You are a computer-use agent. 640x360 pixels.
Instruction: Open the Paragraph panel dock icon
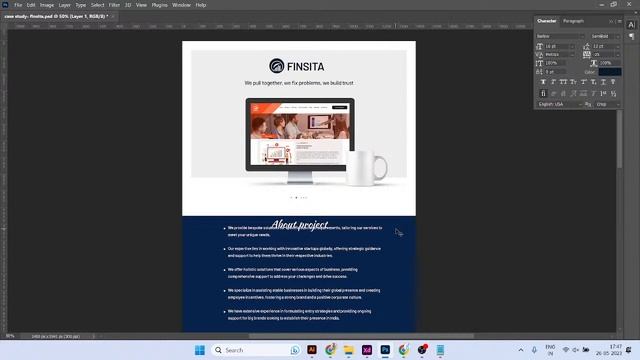(x=631, y=36)
